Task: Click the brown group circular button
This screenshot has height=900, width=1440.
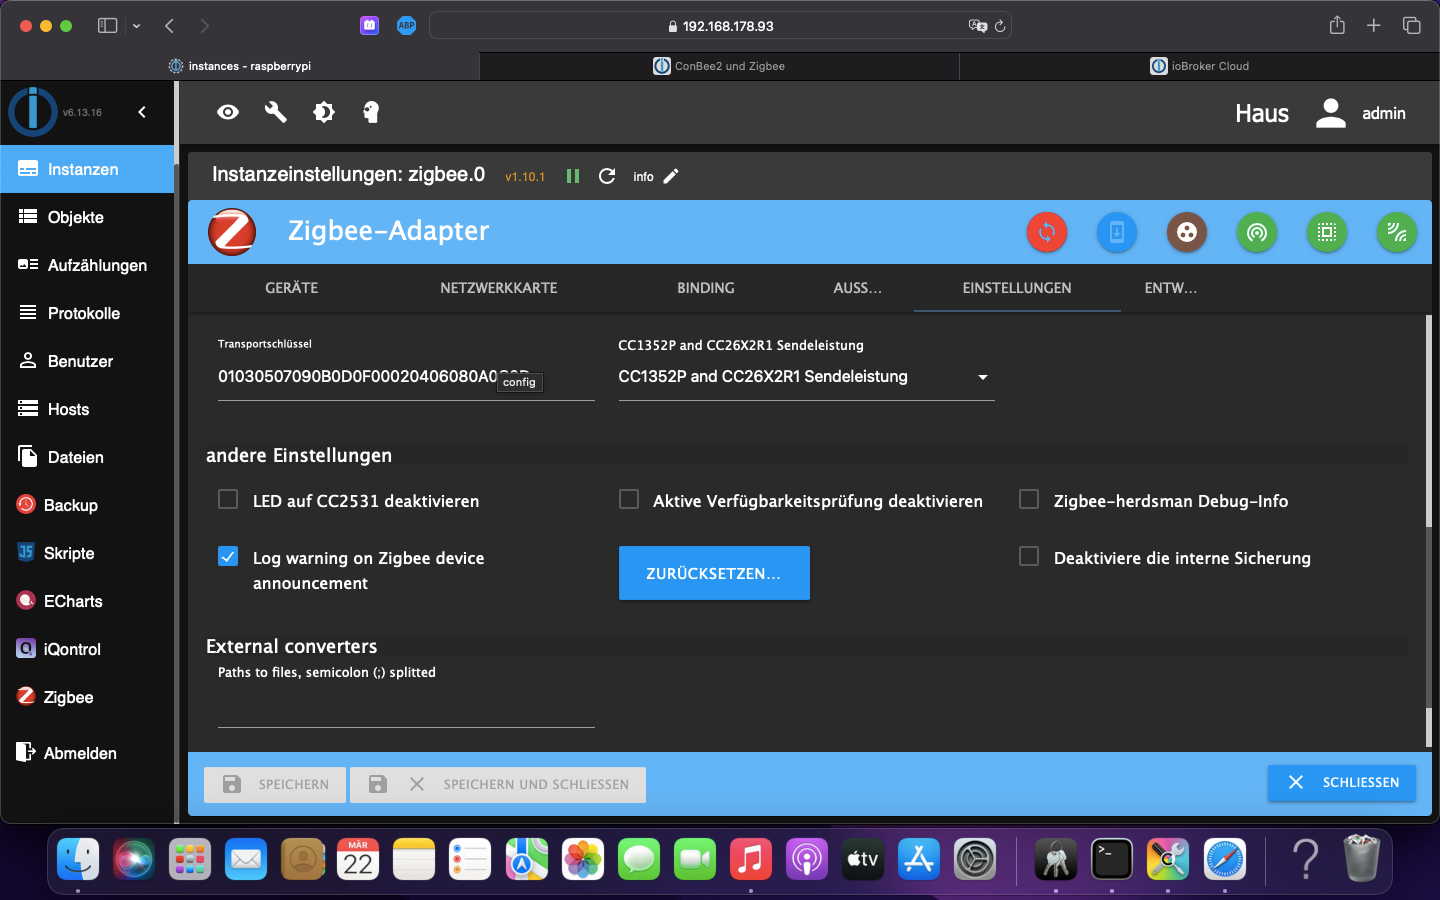Action: [x=1187, y=232]
